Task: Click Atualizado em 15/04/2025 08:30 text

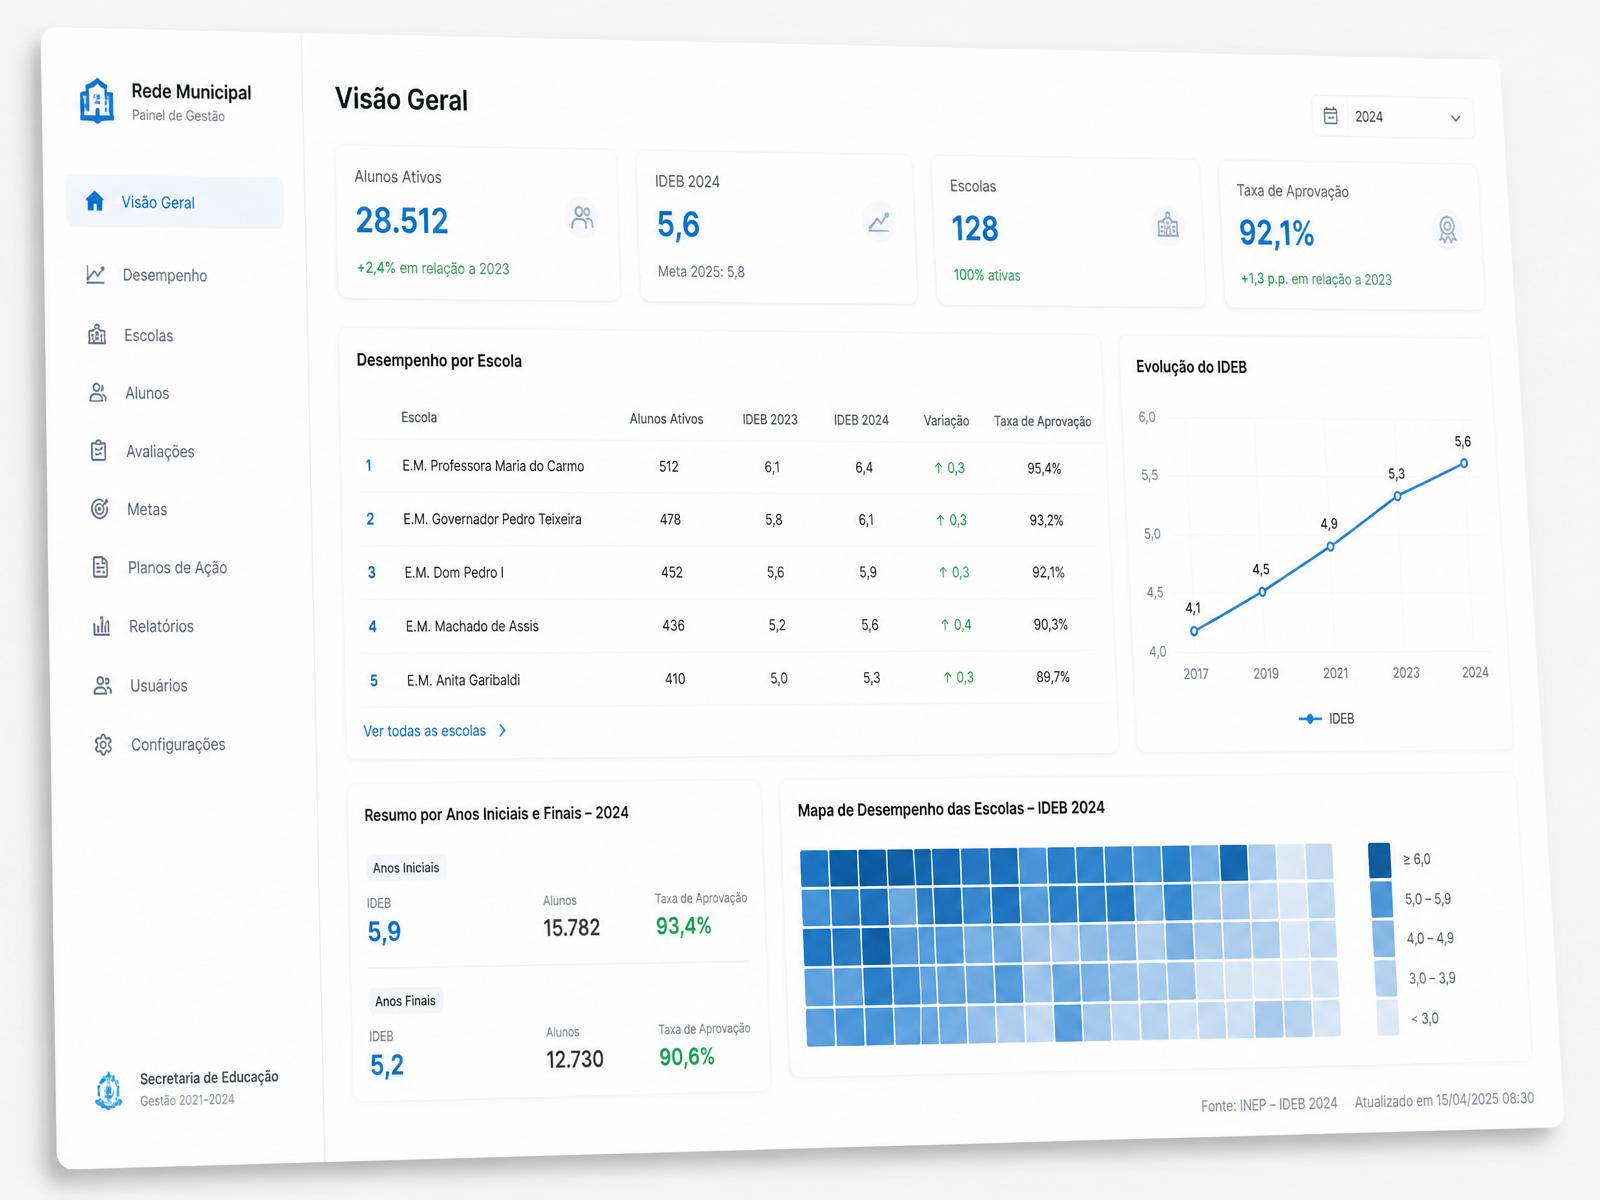Action: [x=1444, y=1100]
